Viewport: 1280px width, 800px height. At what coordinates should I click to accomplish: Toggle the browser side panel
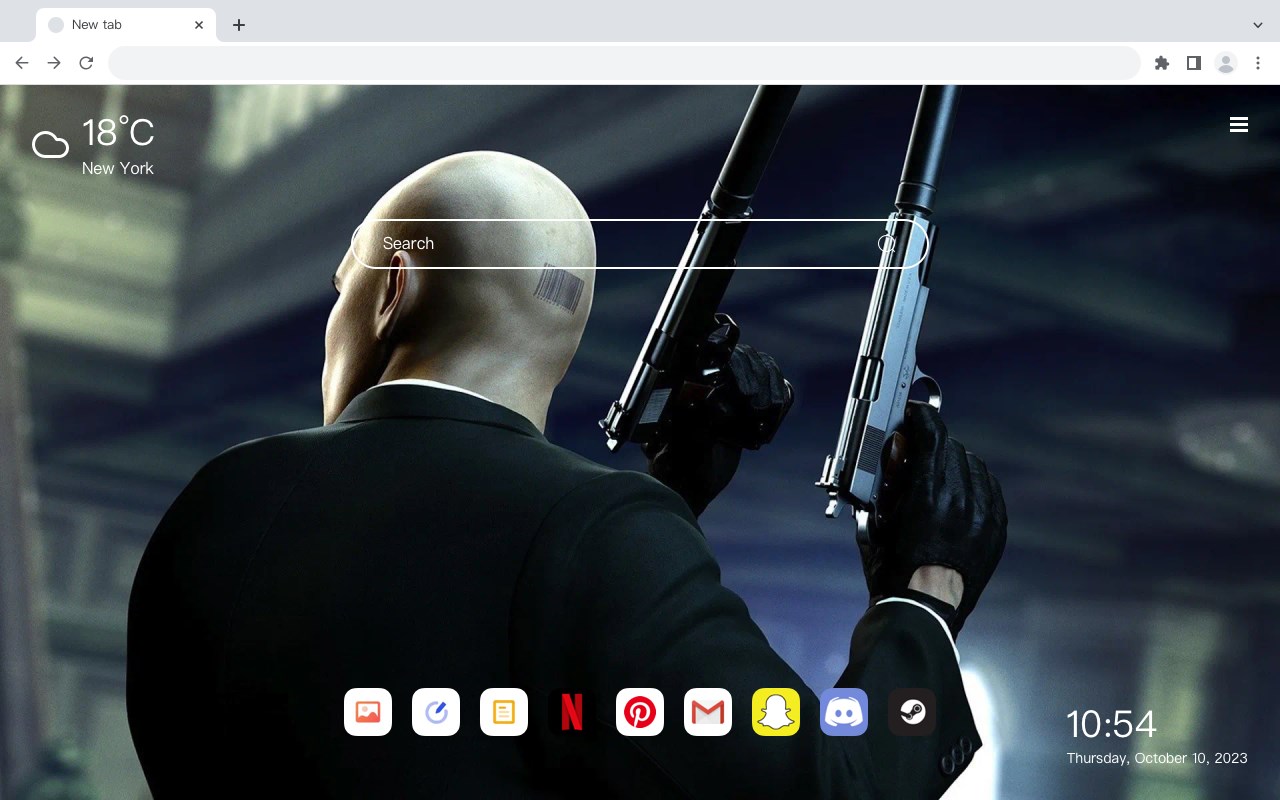point(1193,63)
